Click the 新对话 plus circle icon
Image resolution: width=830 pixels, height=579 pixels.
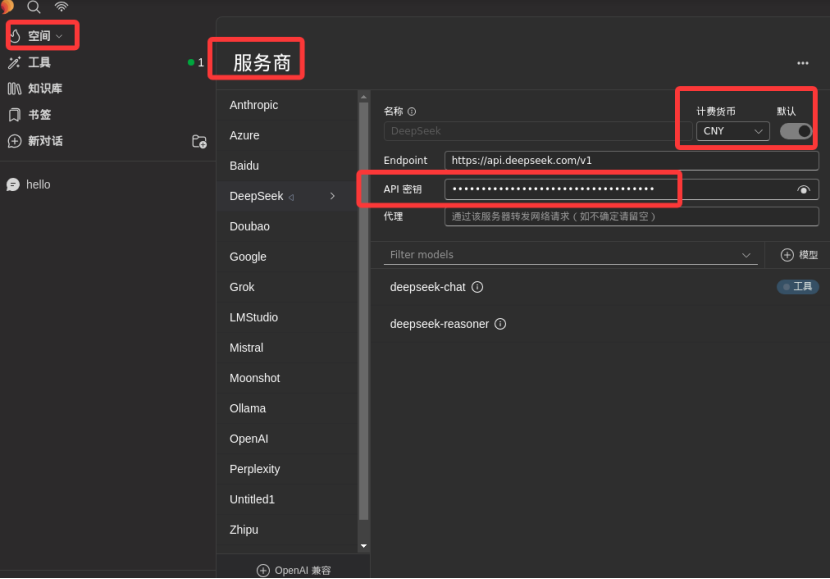(x=14, y=141)
